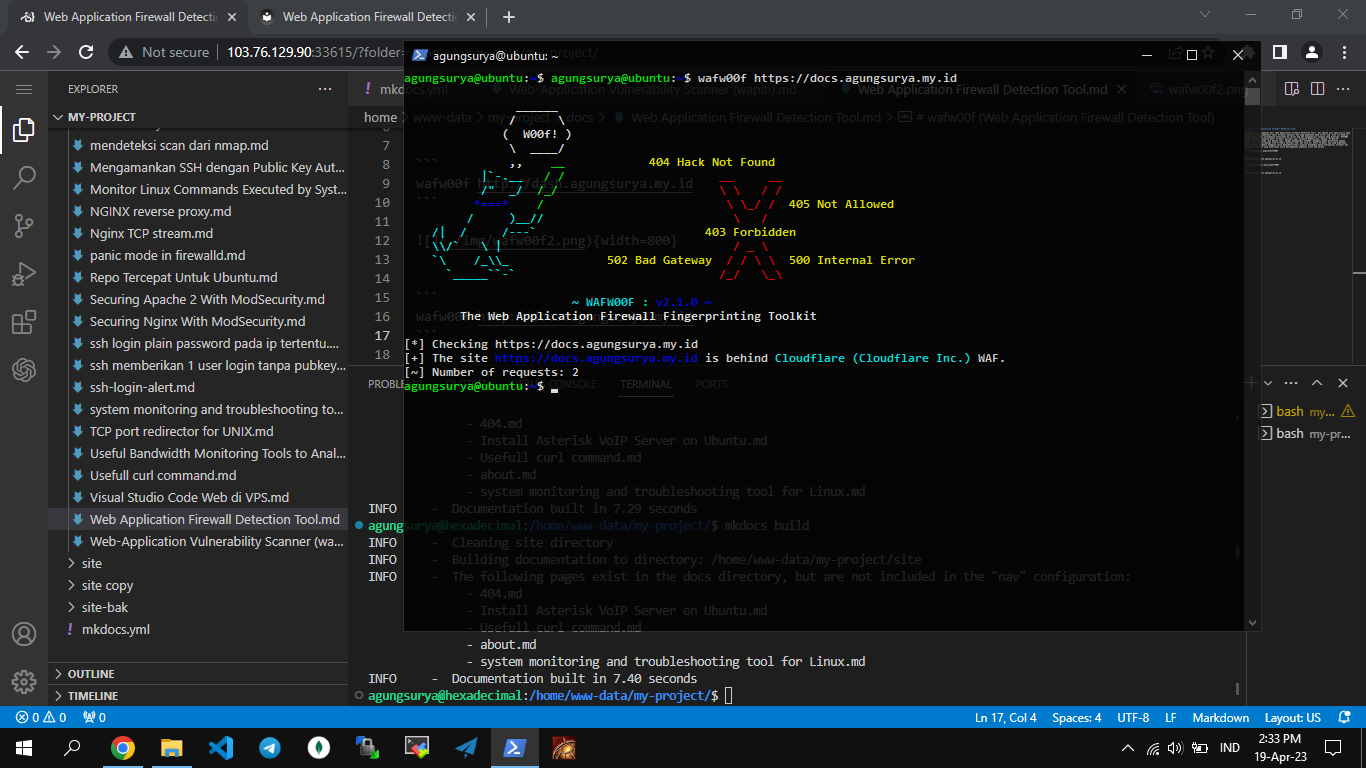Viewport: 1366px width, 768px height.
Task: Open the Extensions view
Action: pos(24,323)
